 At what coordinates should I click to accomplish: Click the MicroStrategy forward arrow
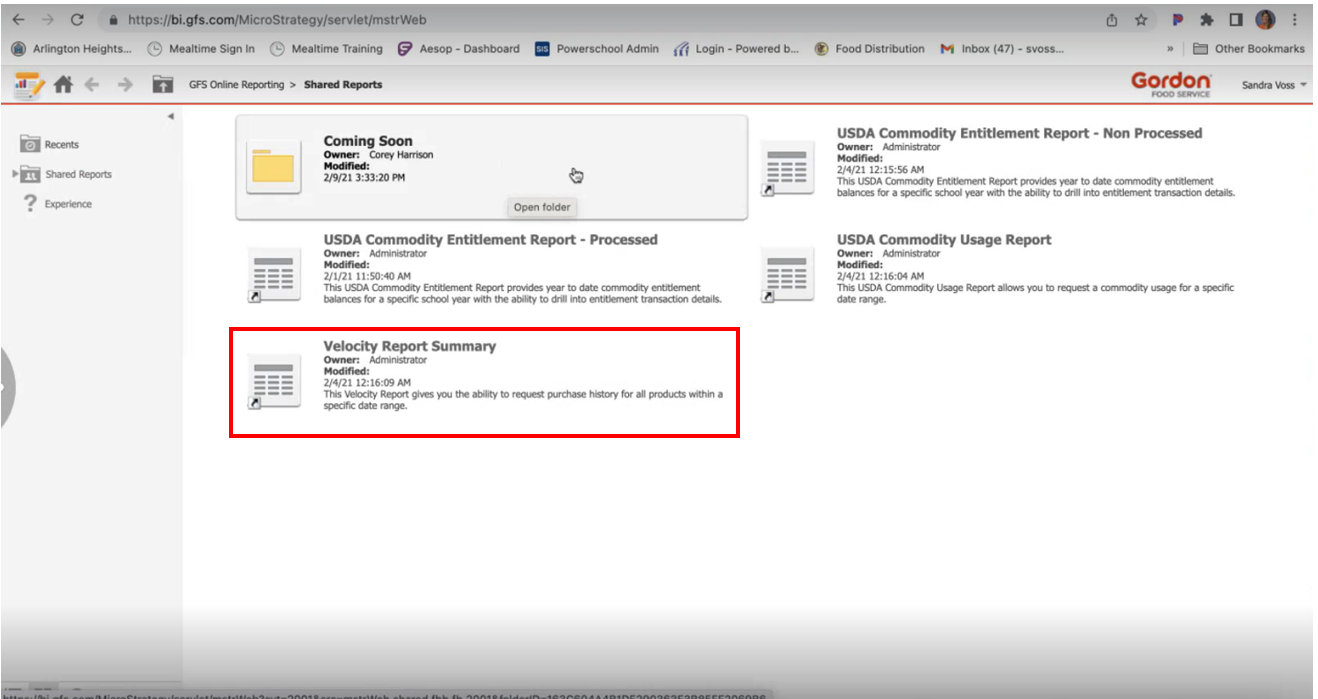(125, 85)
